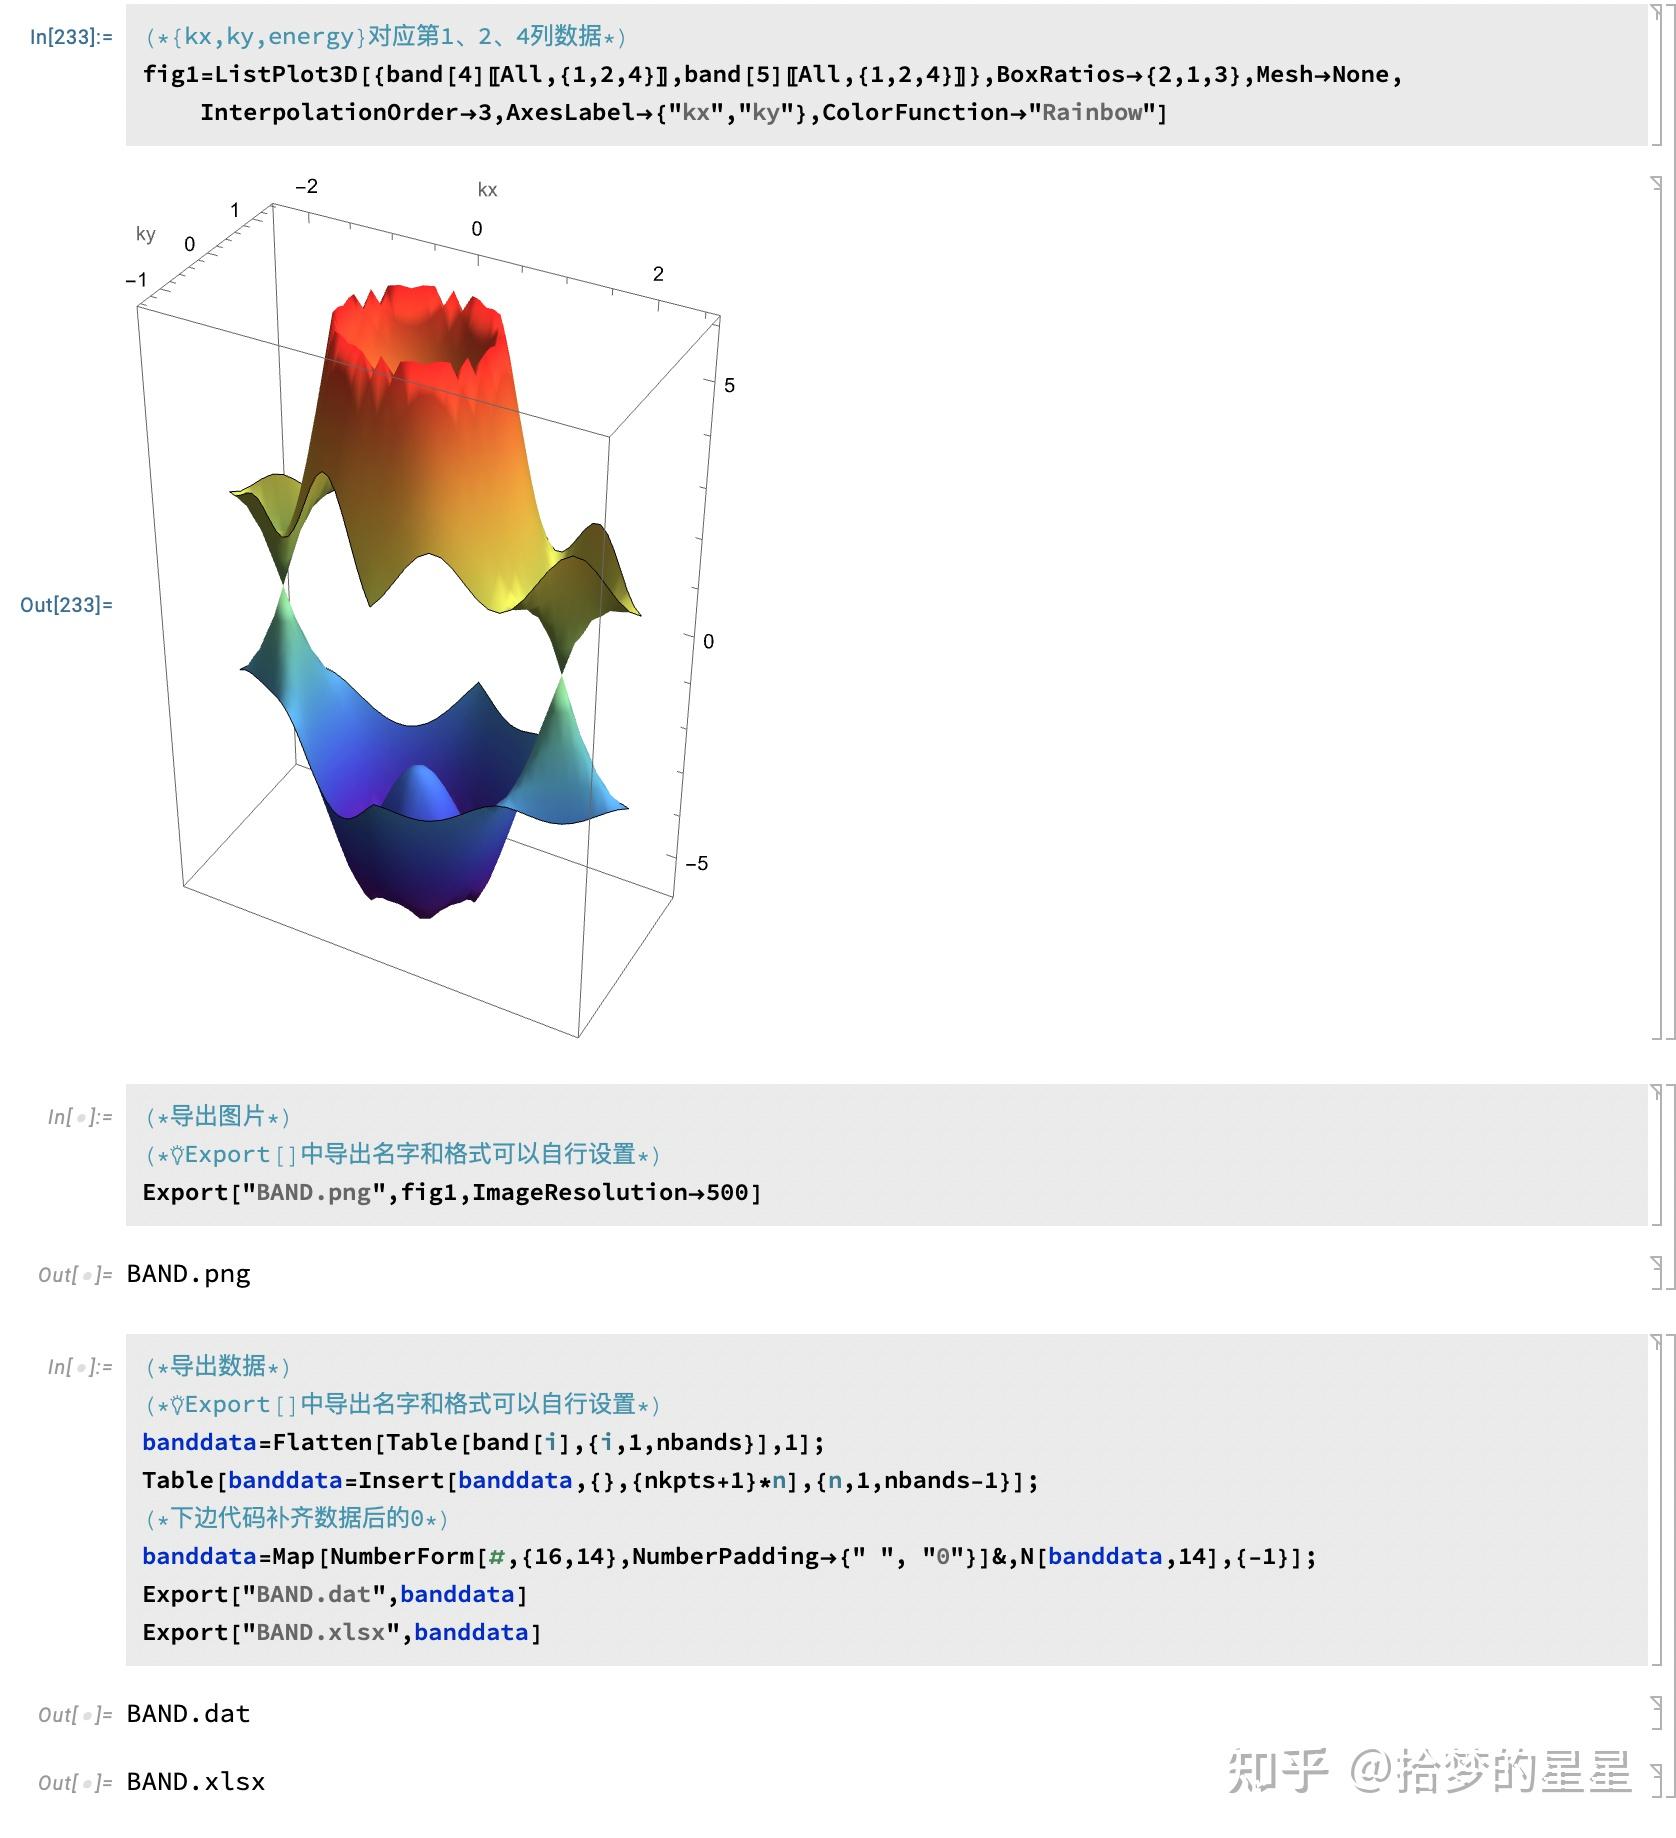The width and height of the screenshot is (1676, 1838).
Task: Click the BAND.dat output text
Action: (x=186, y=1712)
